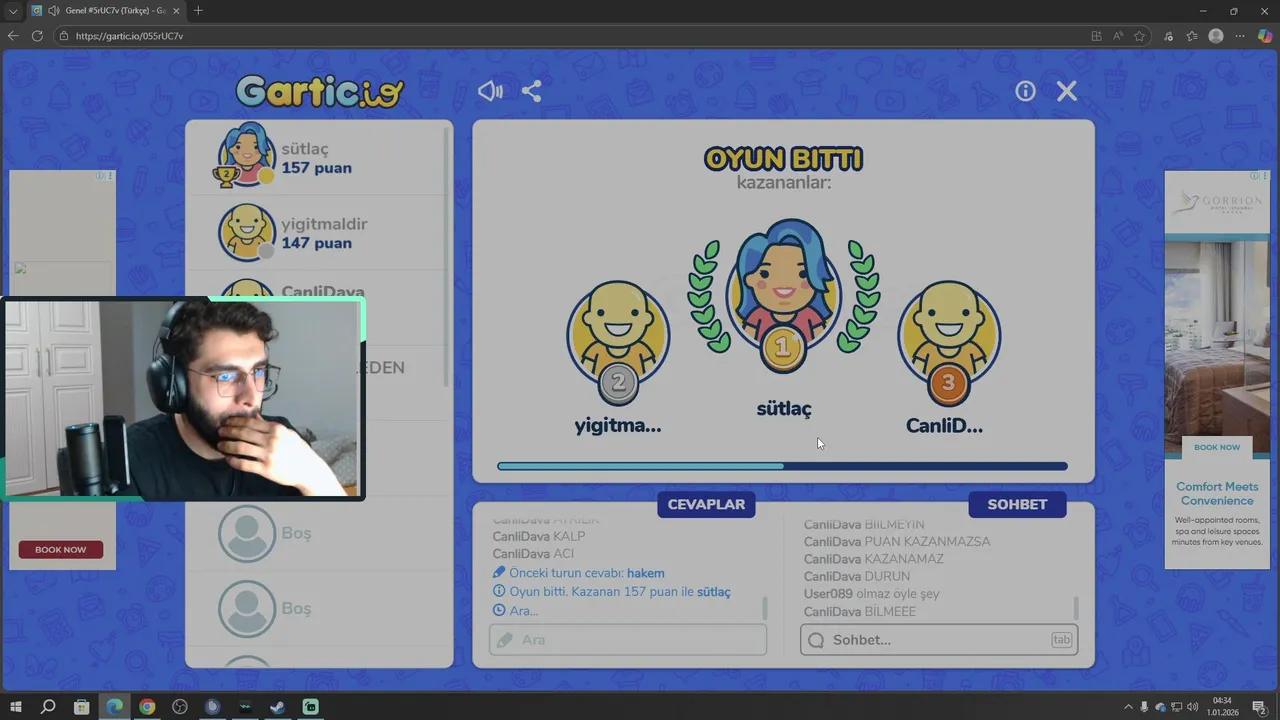Open the SOHBET tab
The width and height of the screenshot is (1280, 720).
coord(1017,504)
